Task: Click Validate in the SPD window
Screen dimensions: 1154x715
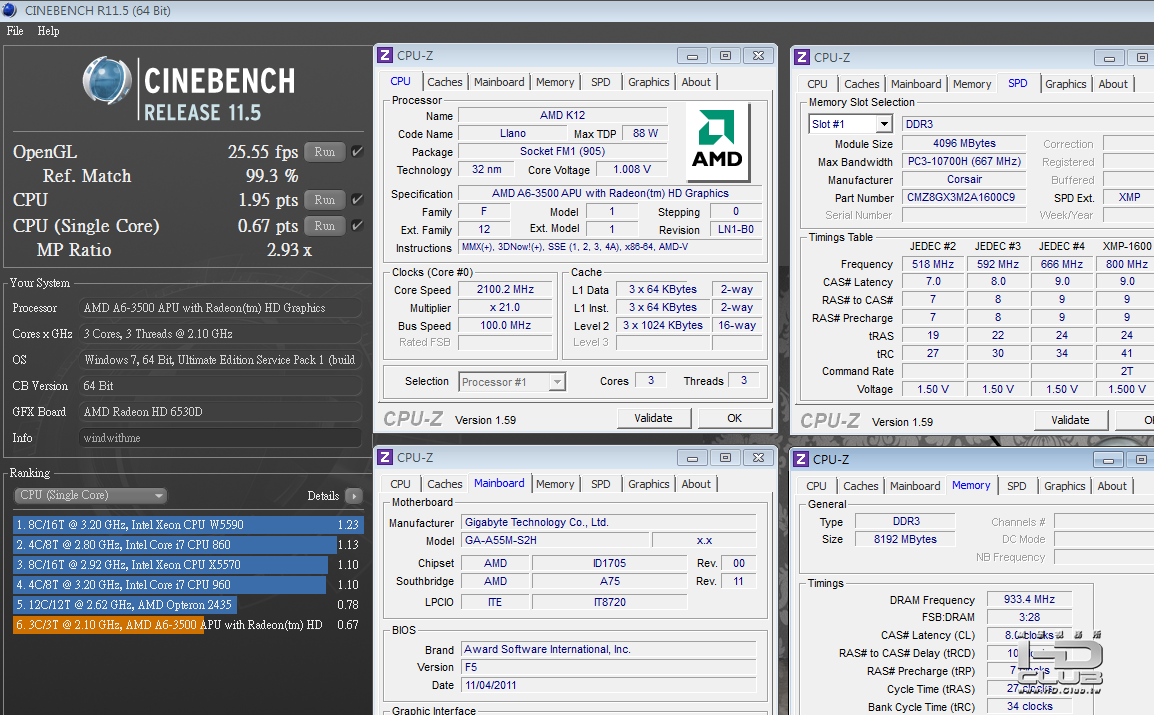Action: tap(1070, 420)
